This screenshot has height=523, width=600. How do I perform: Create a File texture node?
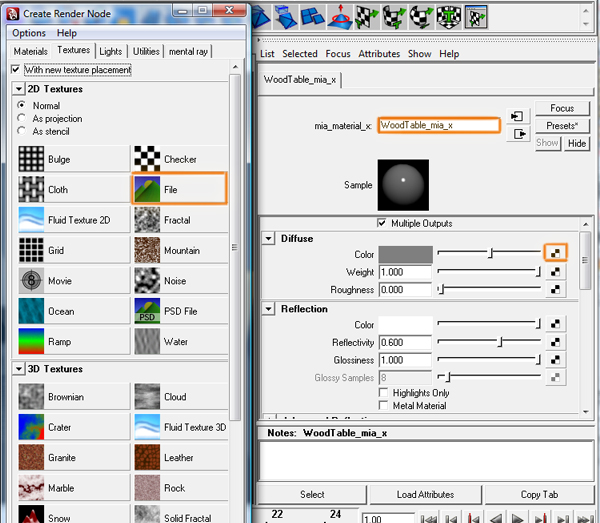click(x=180, y=189)
